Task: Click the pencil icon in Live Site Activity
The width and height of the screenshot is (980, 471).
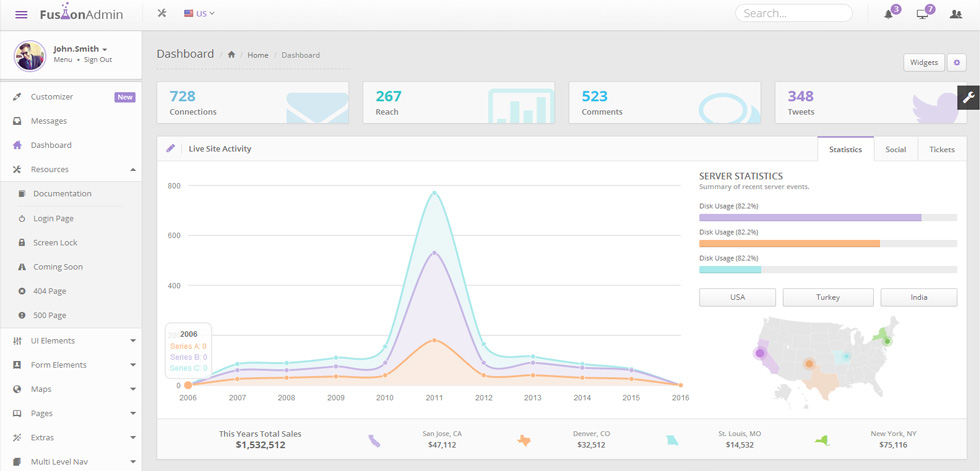Action: tap(170, 149)
